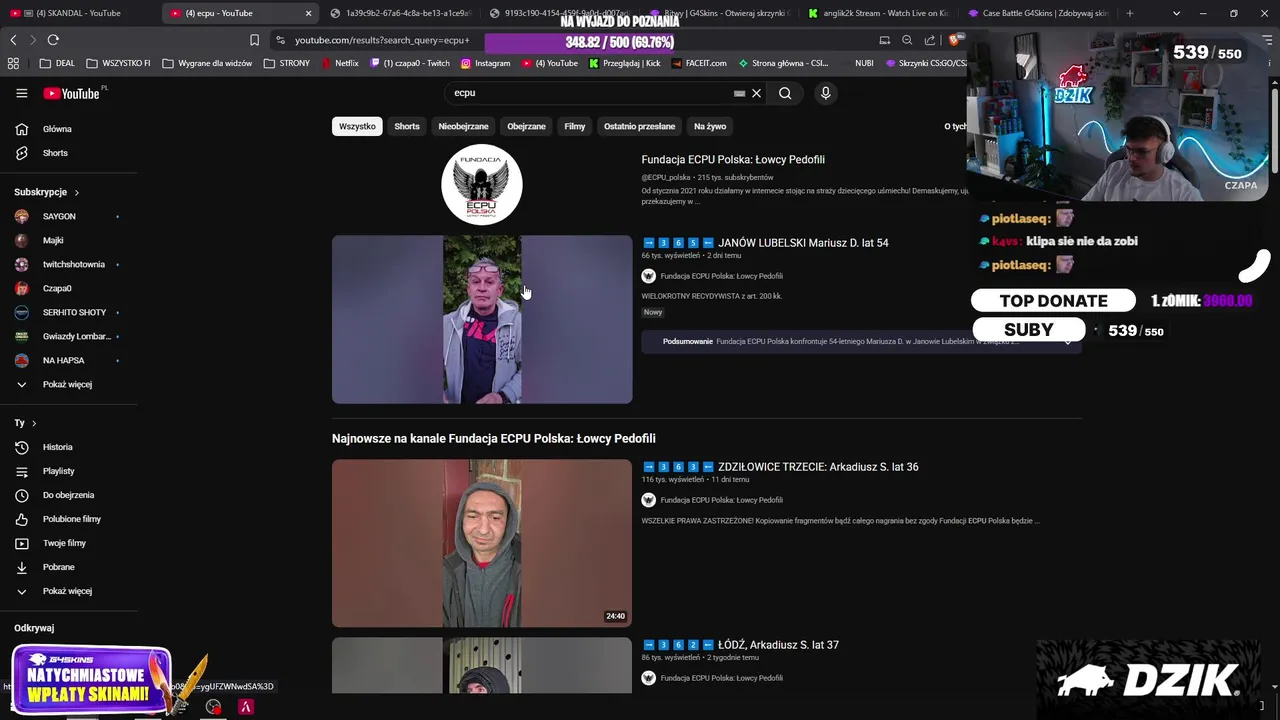Click the YouTube logo
This screenshot has width=1280, height=720.
point(72,93)
